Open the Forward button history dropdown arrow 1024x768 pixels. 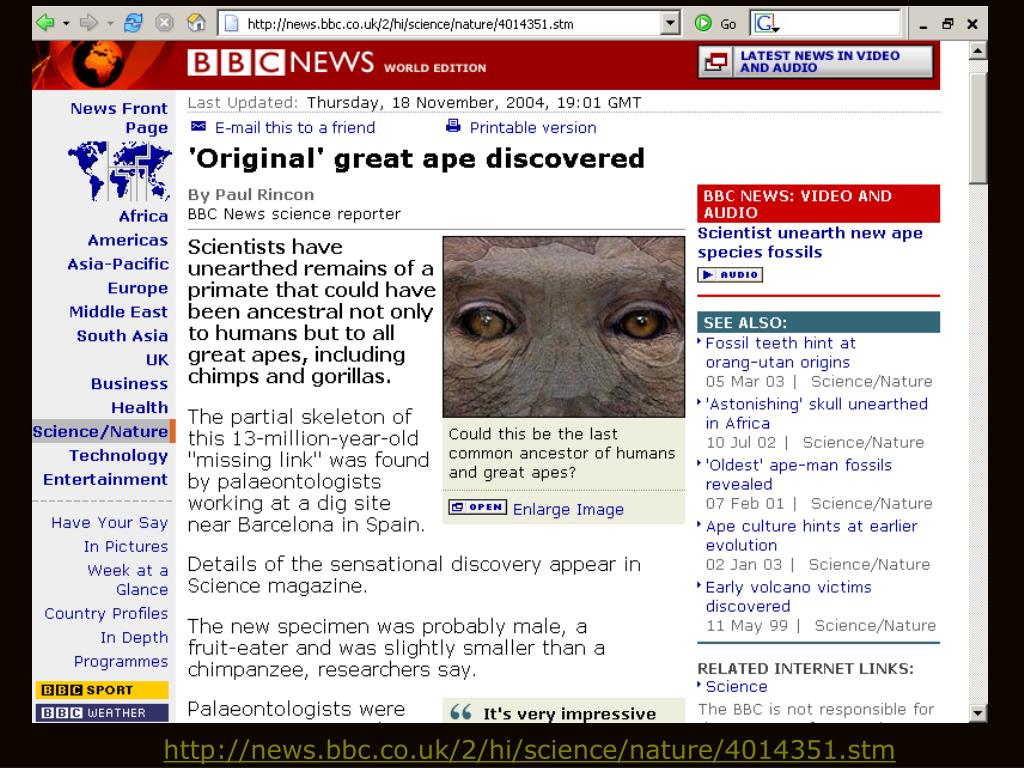coord(110,24)
